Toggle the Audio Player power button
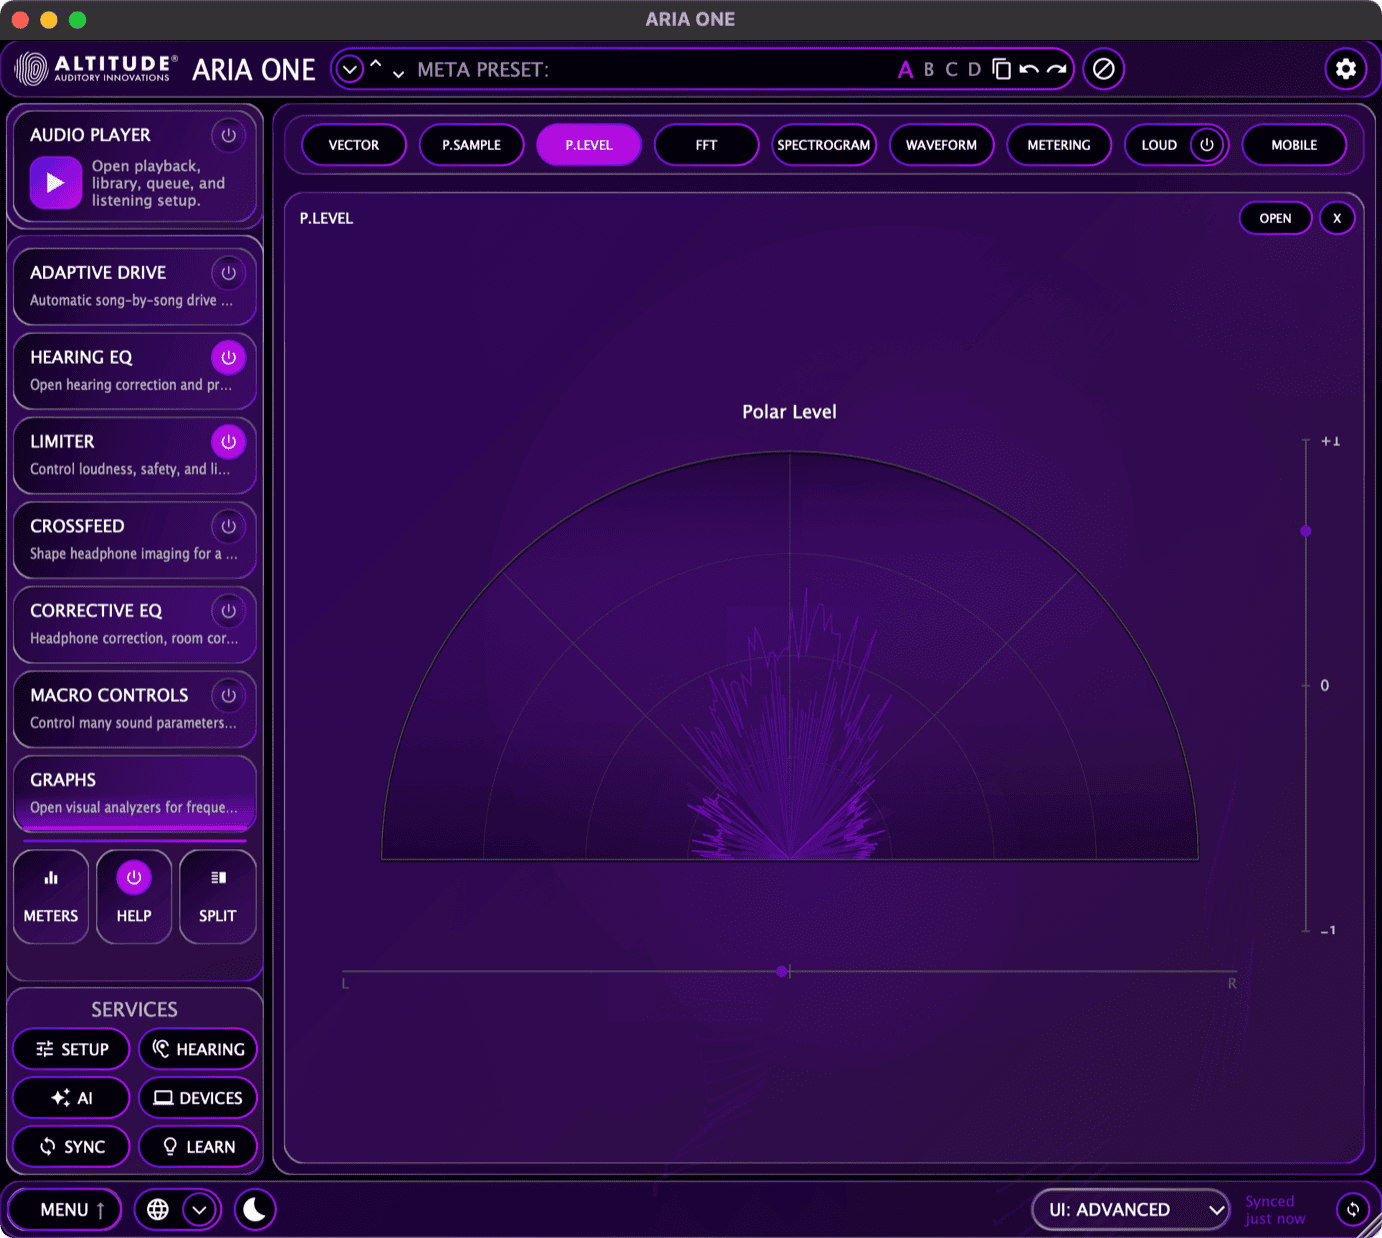 (x=229, y=135)
